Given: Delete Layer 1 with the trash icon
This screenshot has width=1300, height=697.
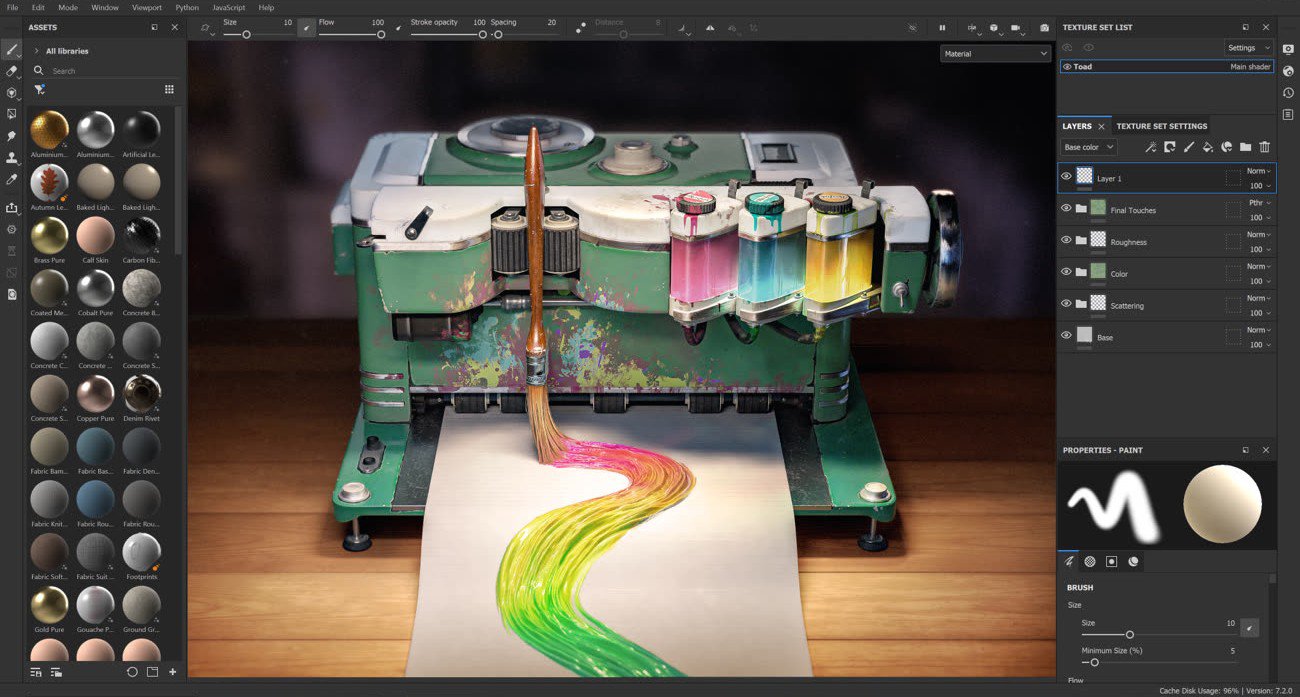Looking at the screenshot, I should [x=1265, y=147].
